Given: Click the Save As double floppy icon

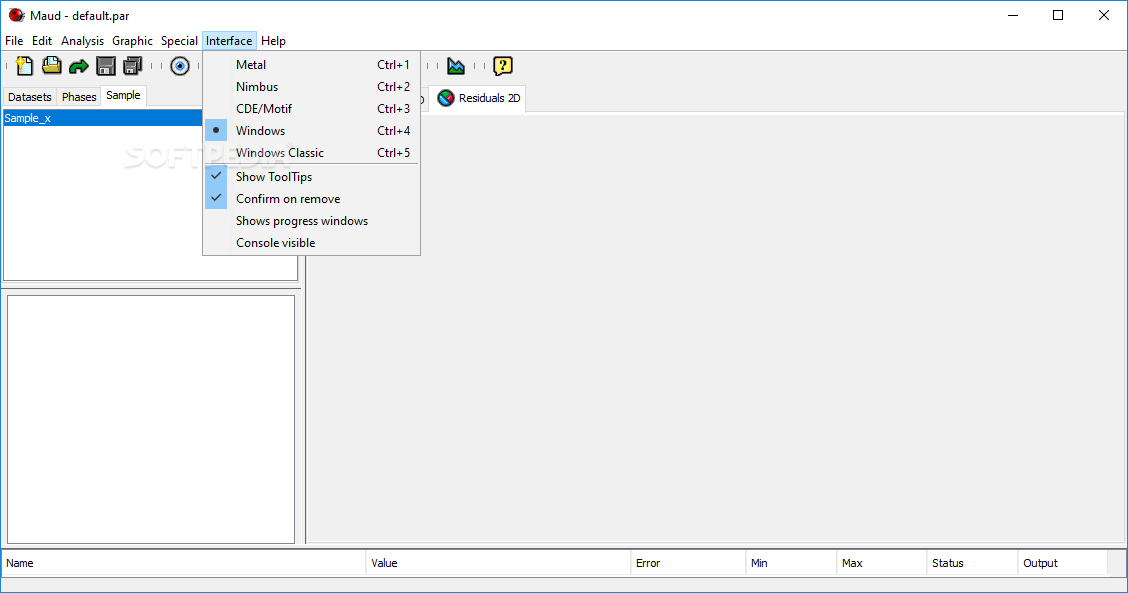Looking at the screenshot, I should (133, 66).
